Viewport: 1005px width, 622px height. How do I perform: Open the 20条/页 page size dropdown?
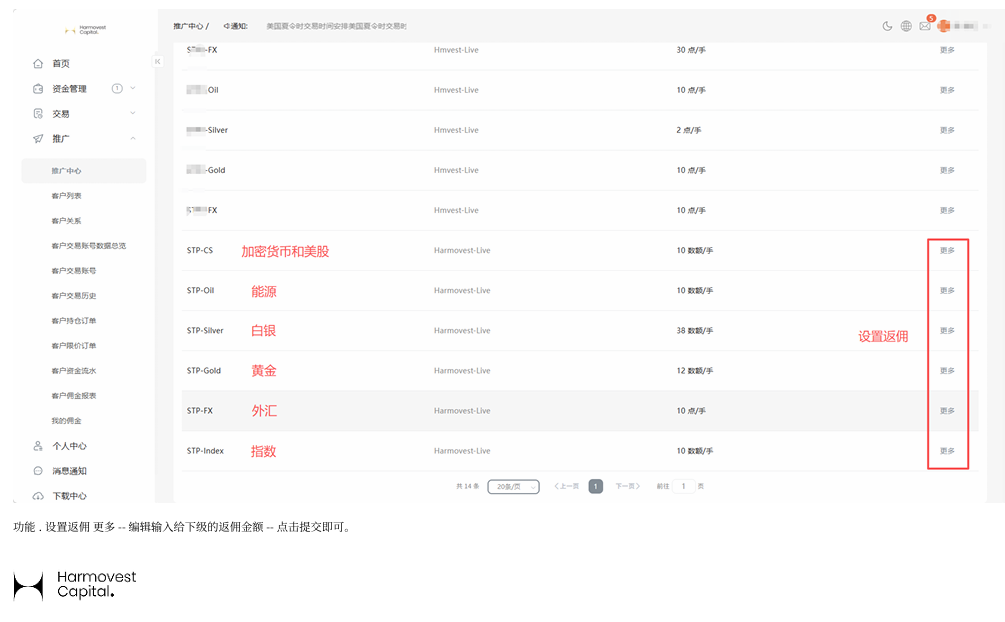(x=513, y=487)
